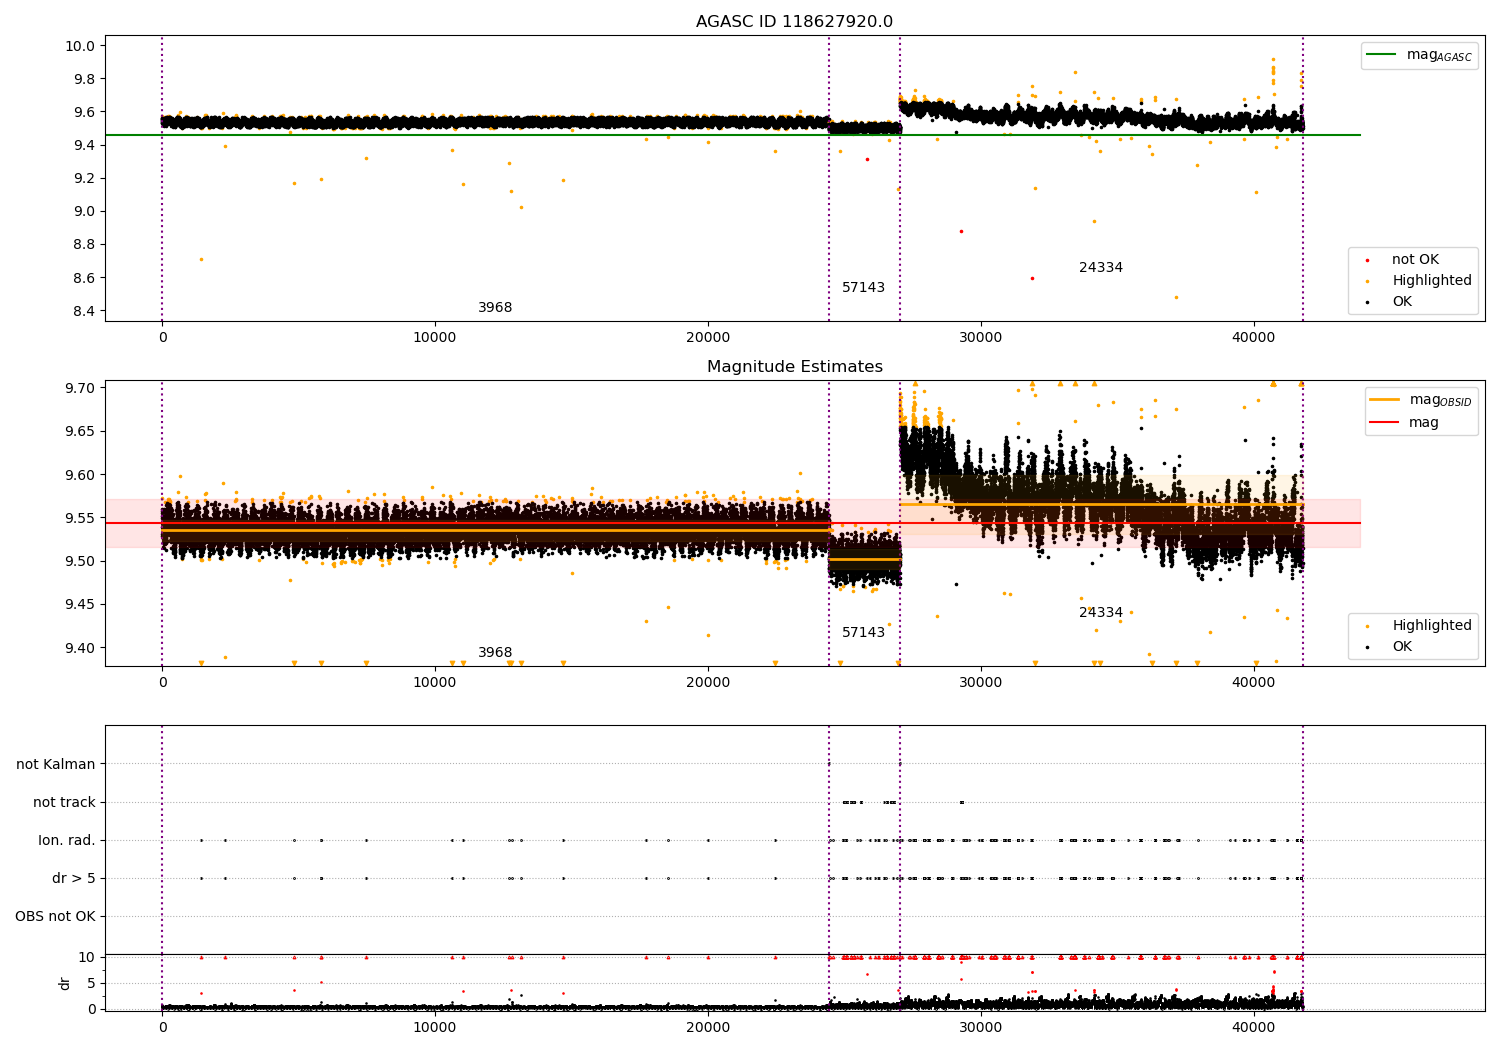Click the 20000 x-axis tick of top plot
Screen dimensions: 1500x1050
coord(708,338)
